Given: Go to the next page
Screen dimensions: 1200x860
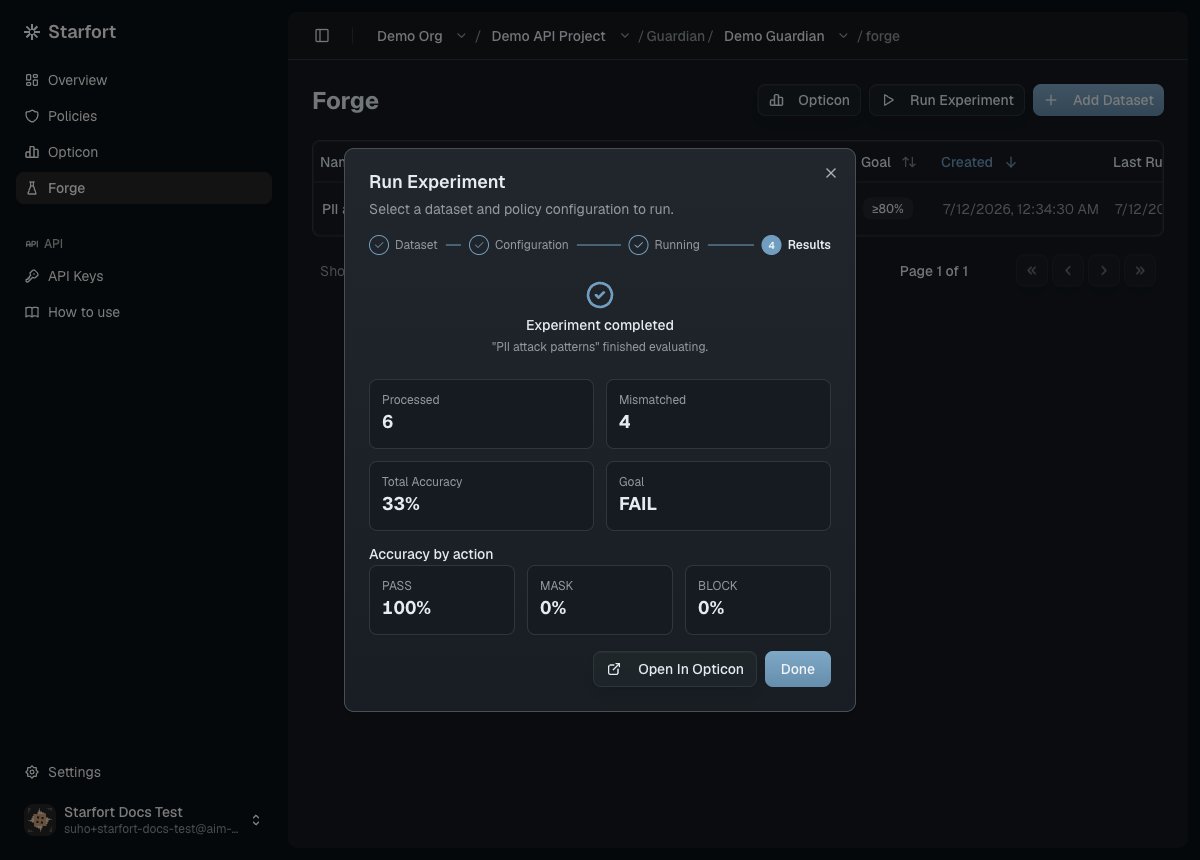Looking at the screenshot, I should [x=1104, y=271].
